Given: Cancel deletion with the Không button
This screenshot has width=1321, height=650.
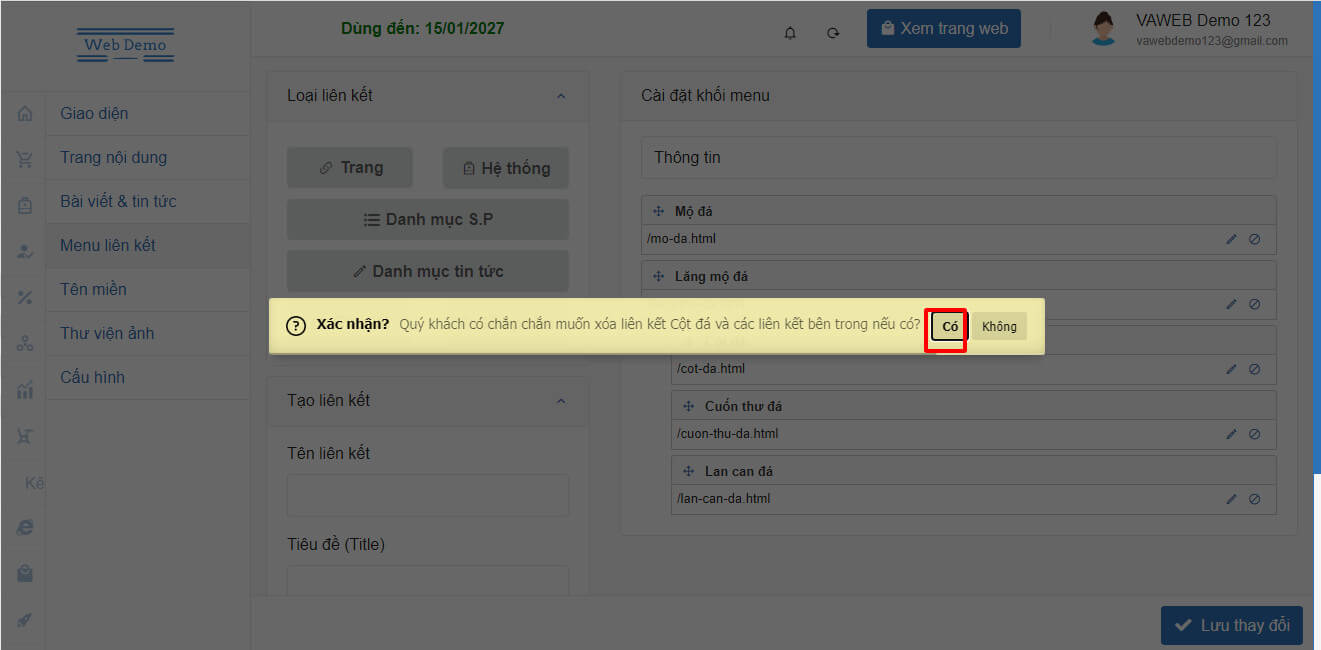Looking at the screenshot, I should coord(998,327).
